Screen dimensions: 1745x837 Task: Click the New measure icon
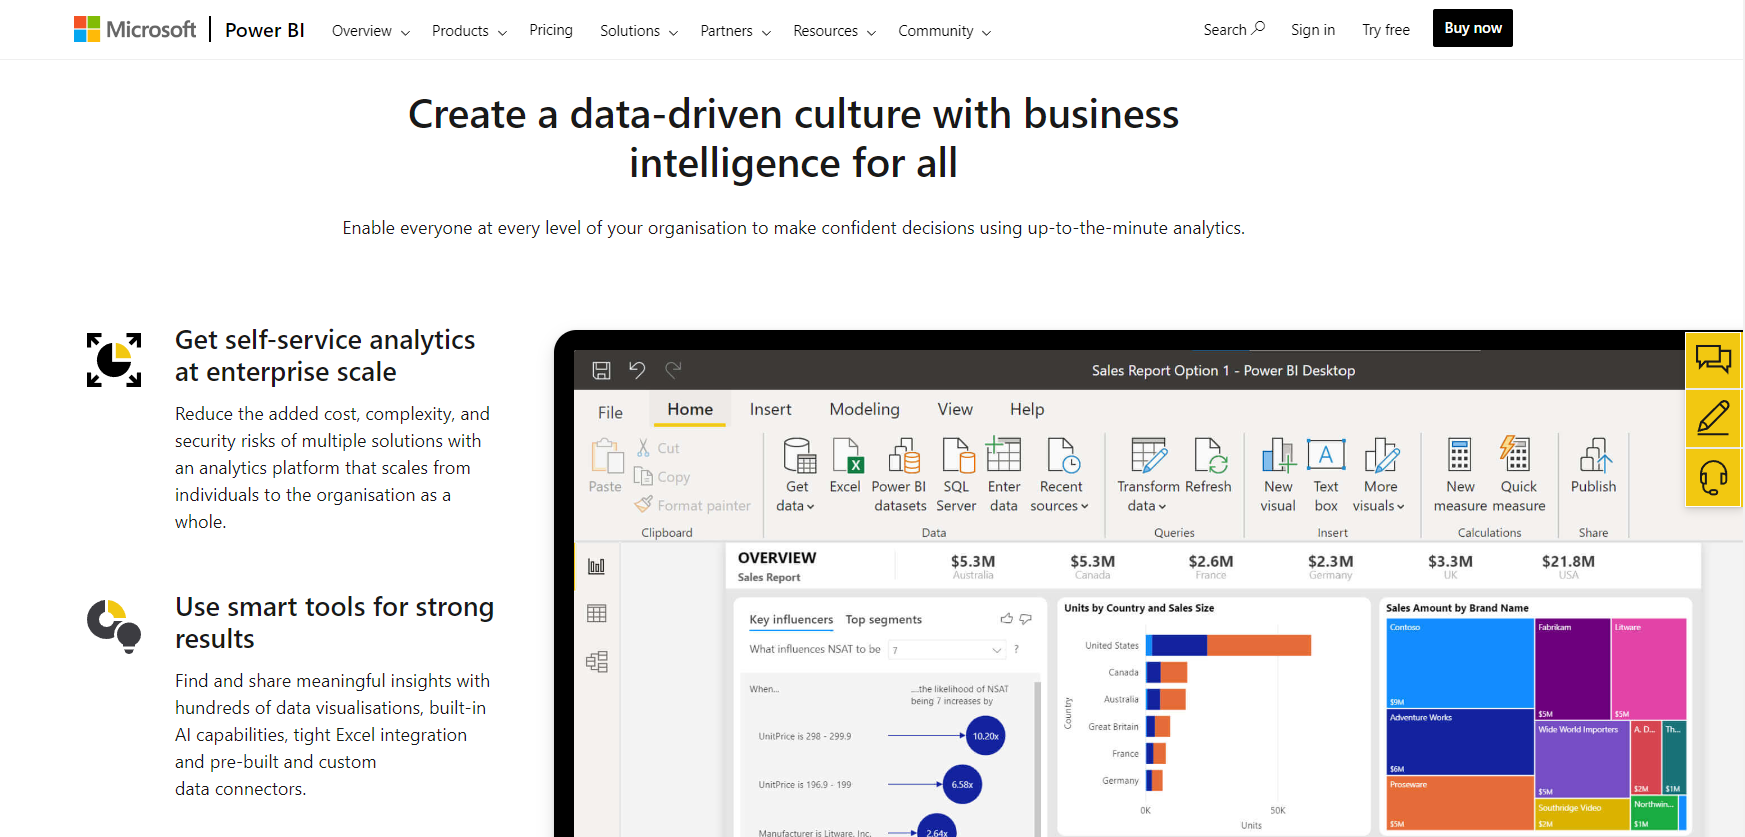click(x=1460, y=455)
